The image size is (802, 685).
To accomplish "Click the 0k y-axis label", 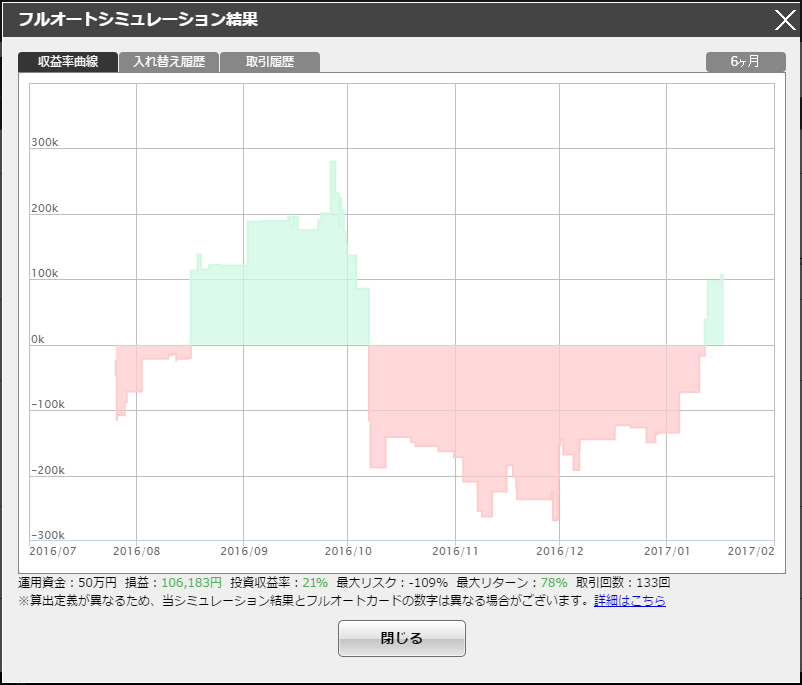I will tap(38, 339).
